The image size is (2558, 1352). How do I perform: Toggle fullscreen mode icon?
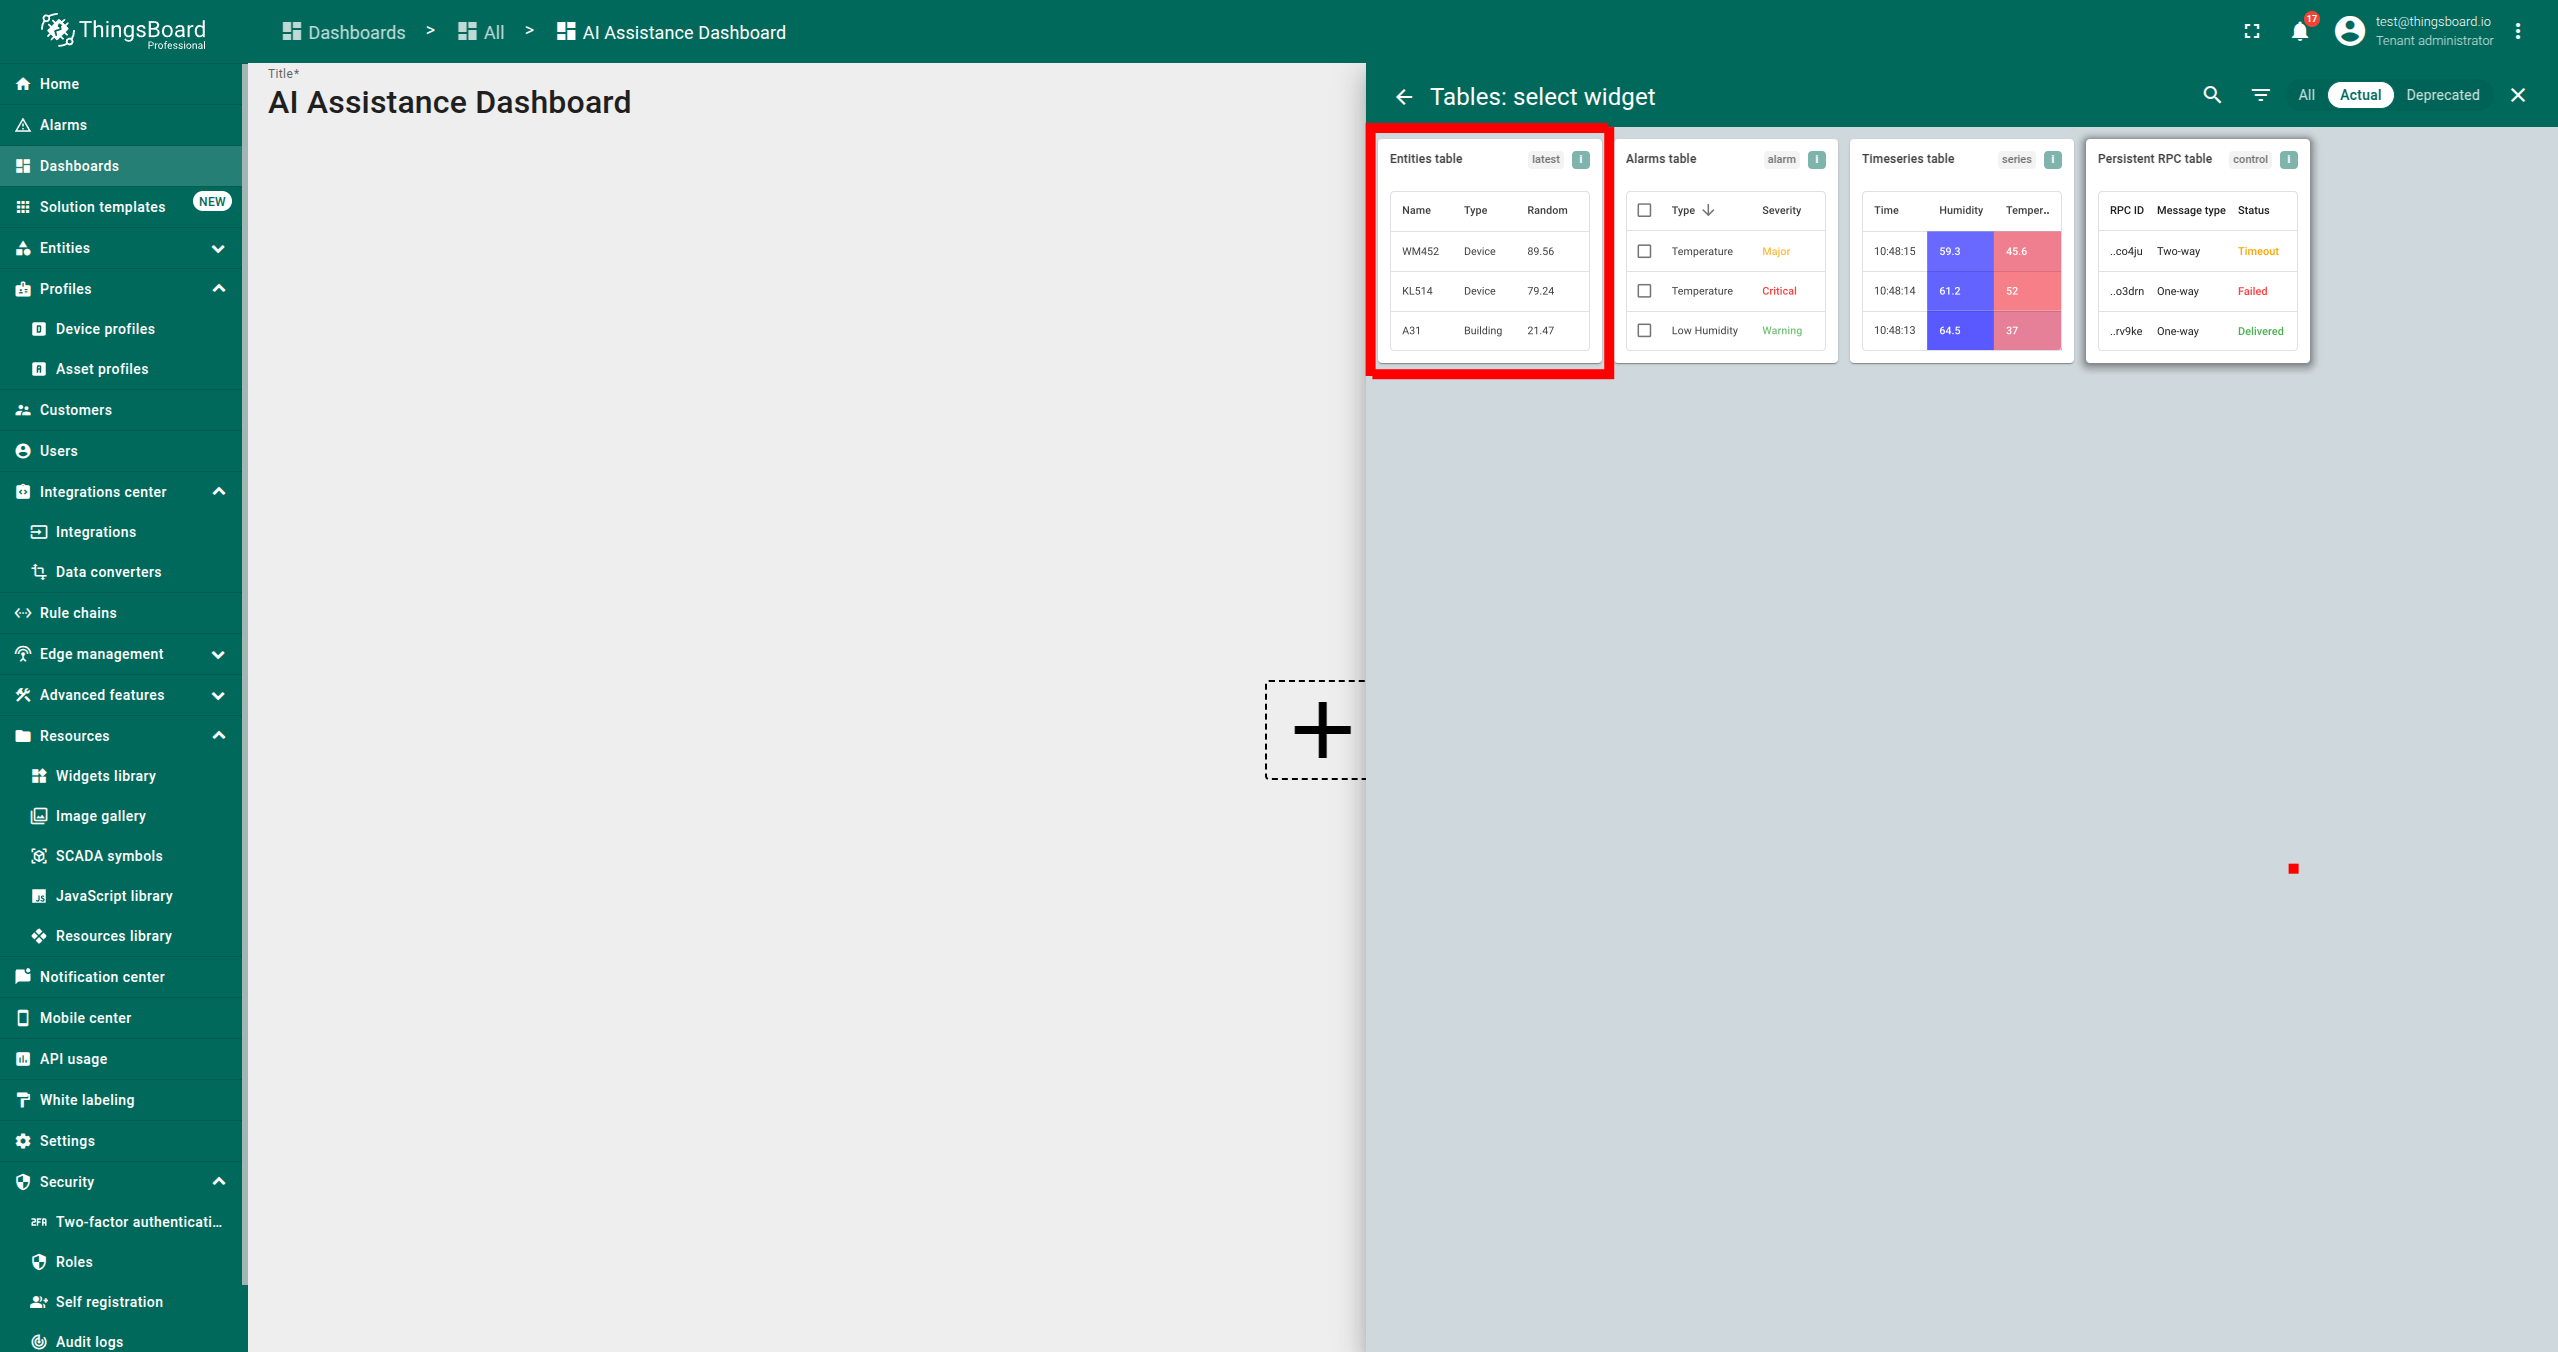pos(2252,32)
